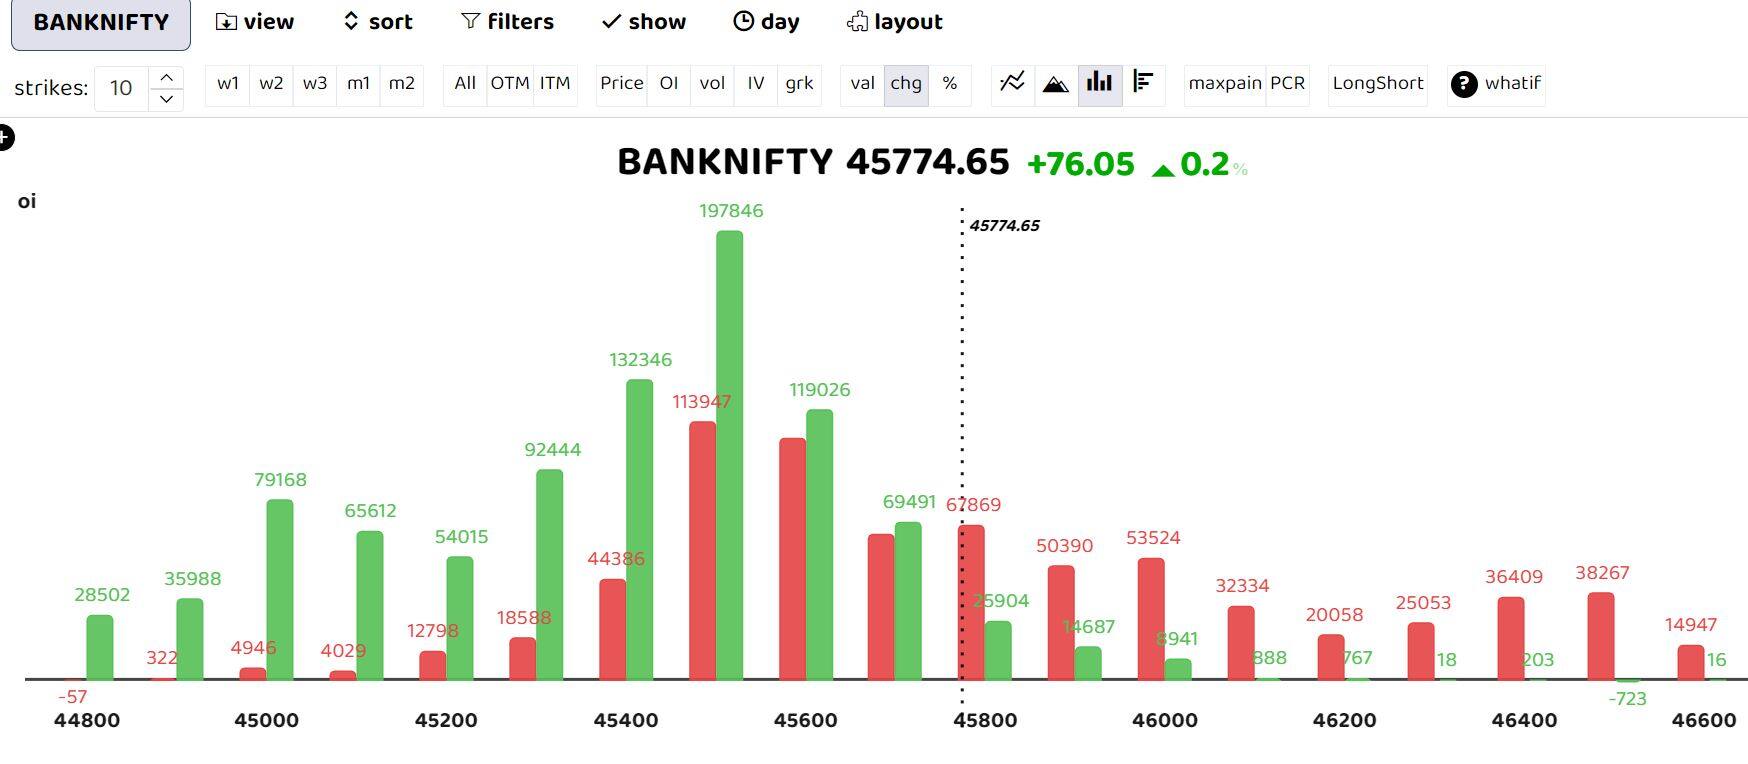
Task: Open the layout menu
Action: click(x=894, y=22)
